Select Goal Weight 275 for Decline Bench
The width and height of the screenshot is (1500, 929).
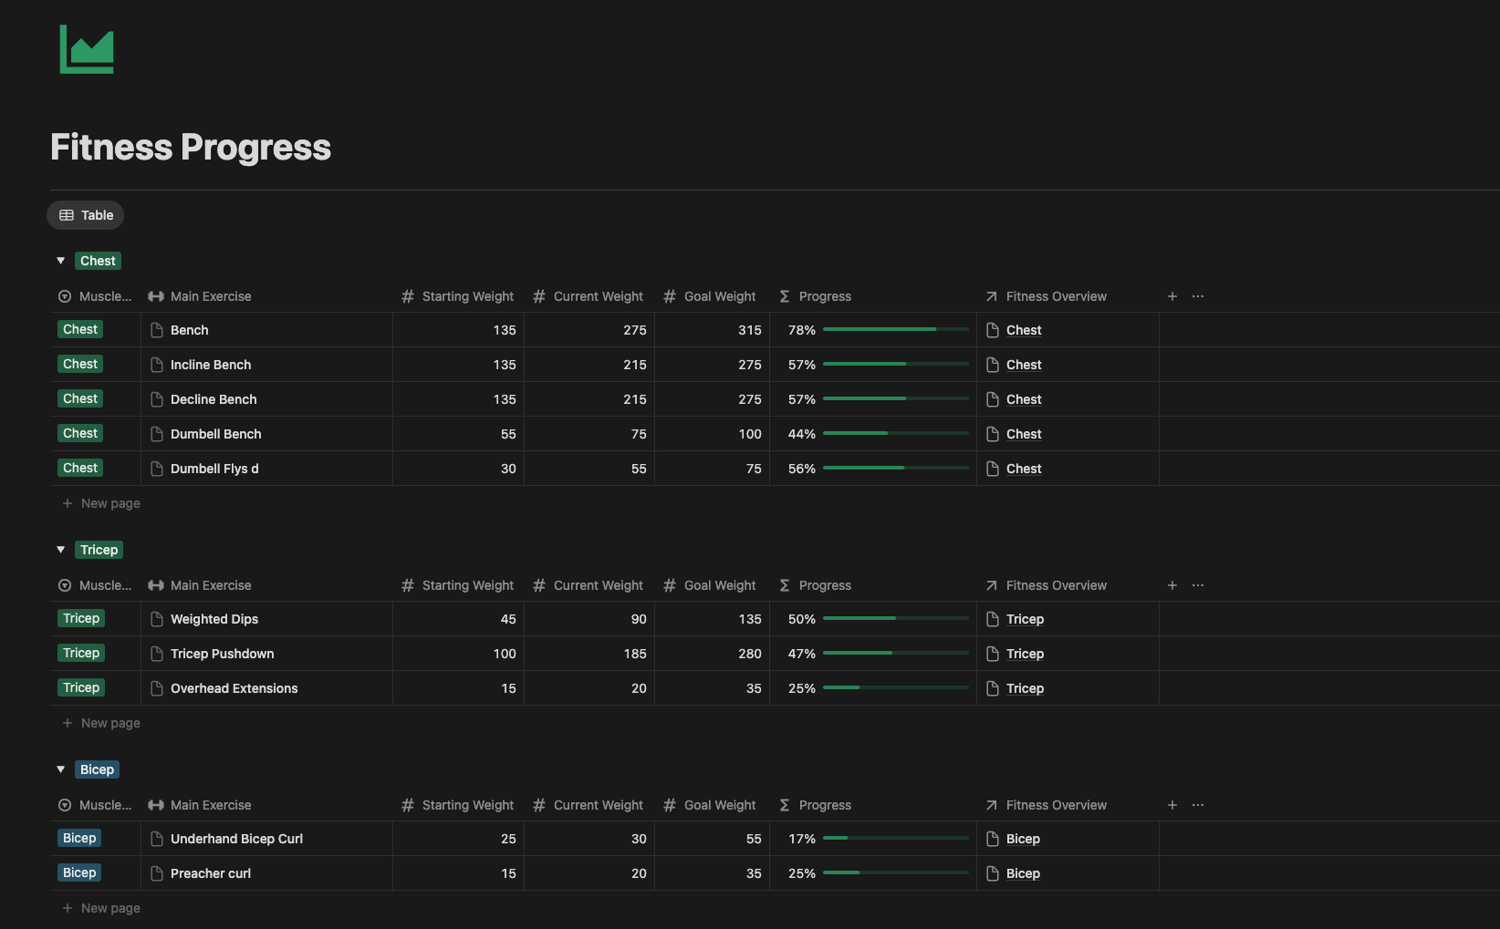pyautogui.click(x=712, y=399)
